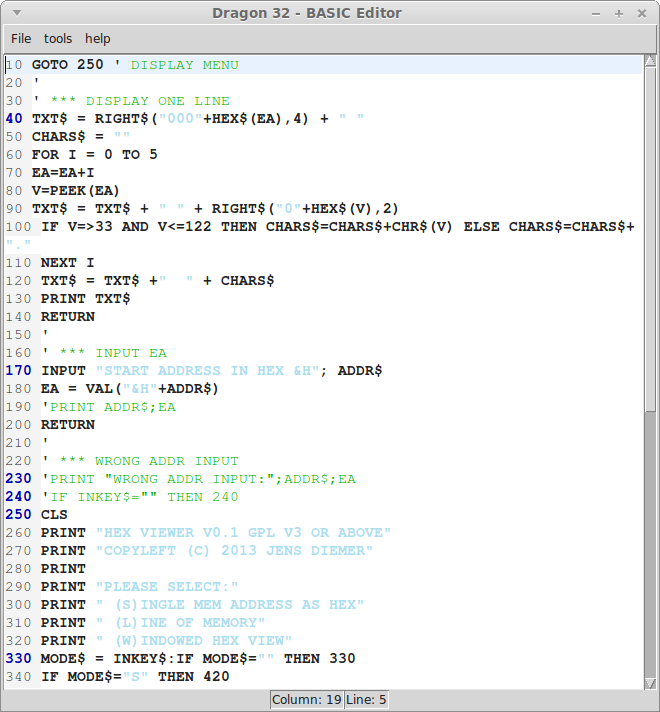Image resolution: width=660 pixels, height=712 pixels.
Task: Click the (W)INDOWED HEX VIEW string
Action: click(x=194, y=641)
